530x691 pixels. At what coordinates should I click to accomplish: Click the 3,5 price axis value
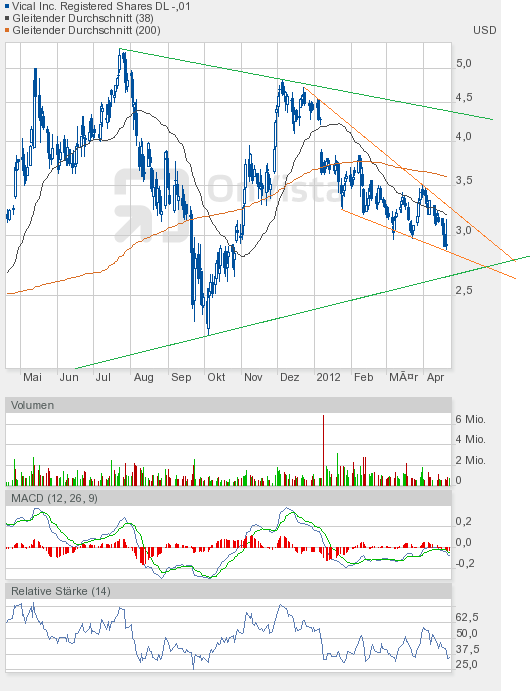(x=463, y=180)
